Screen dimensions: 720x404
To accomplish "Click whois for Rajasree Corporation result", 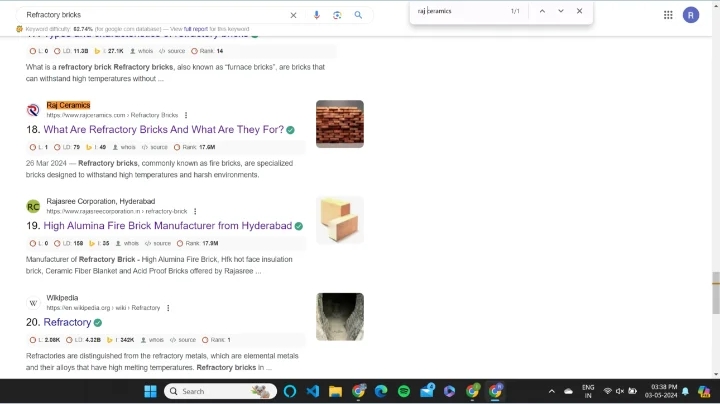I will [127, 243].
